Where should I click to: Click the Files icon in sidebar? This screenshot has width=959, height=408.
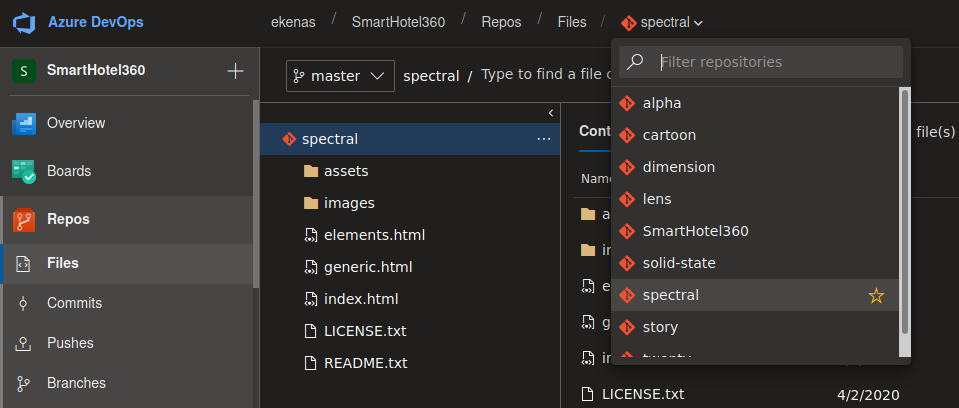[x=23, y=264]
